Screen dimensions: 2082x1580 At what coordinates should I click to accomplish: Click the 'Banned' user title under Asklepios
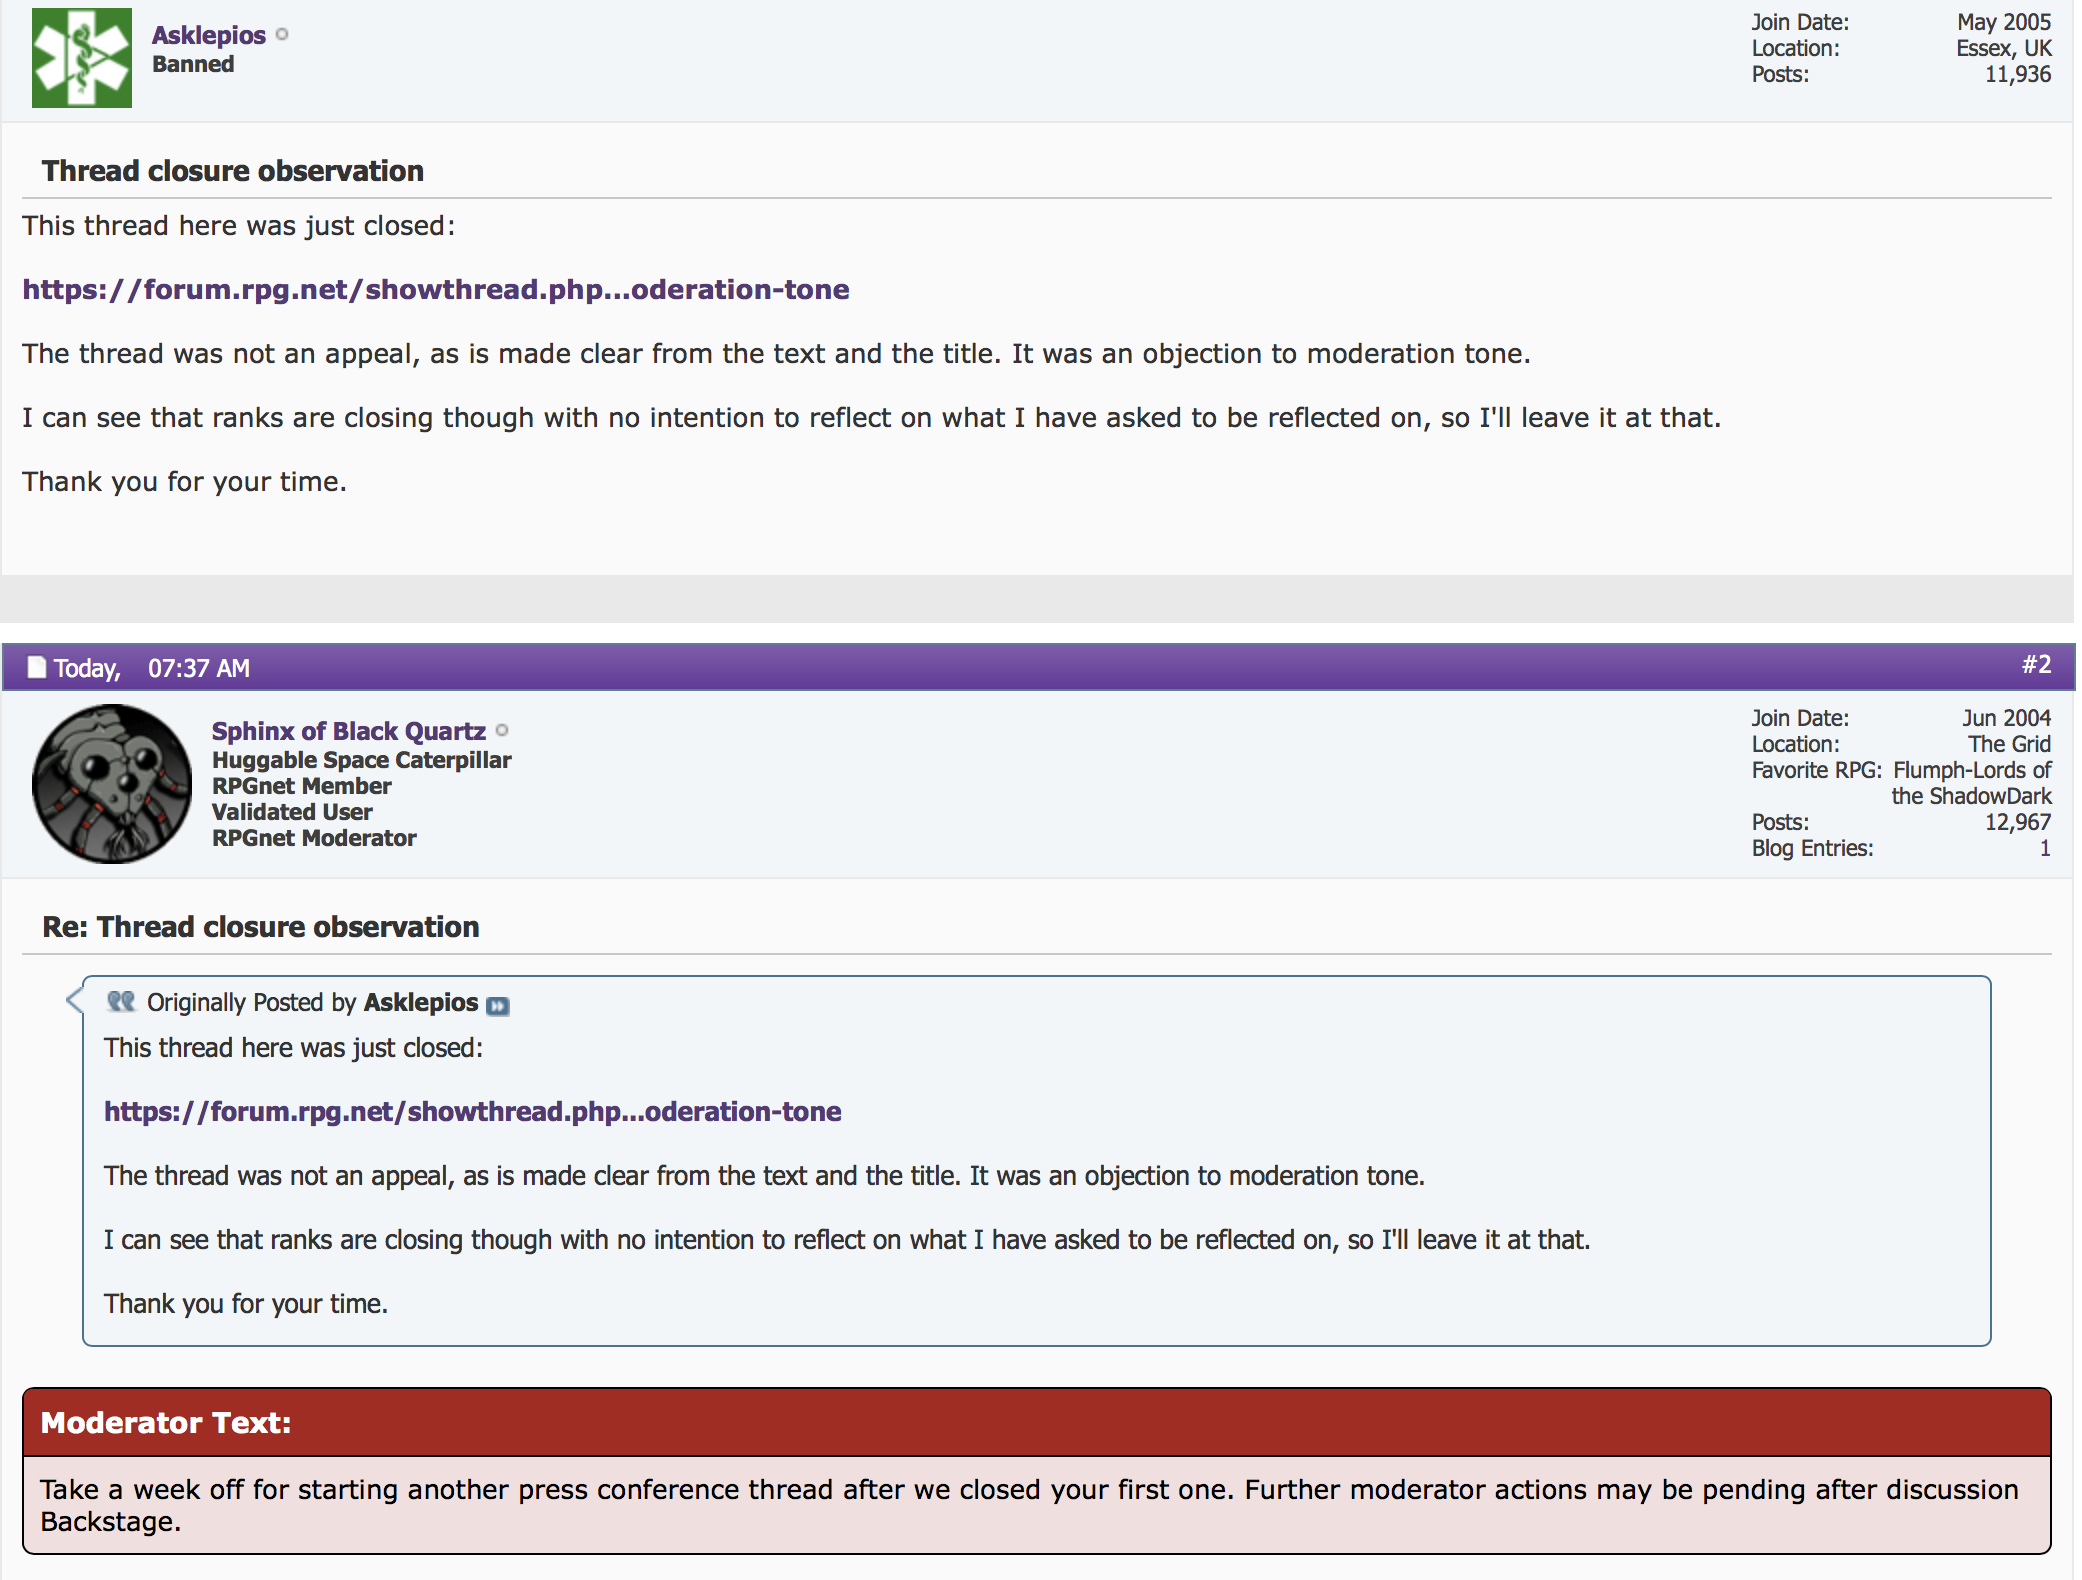tap(193, 64)
